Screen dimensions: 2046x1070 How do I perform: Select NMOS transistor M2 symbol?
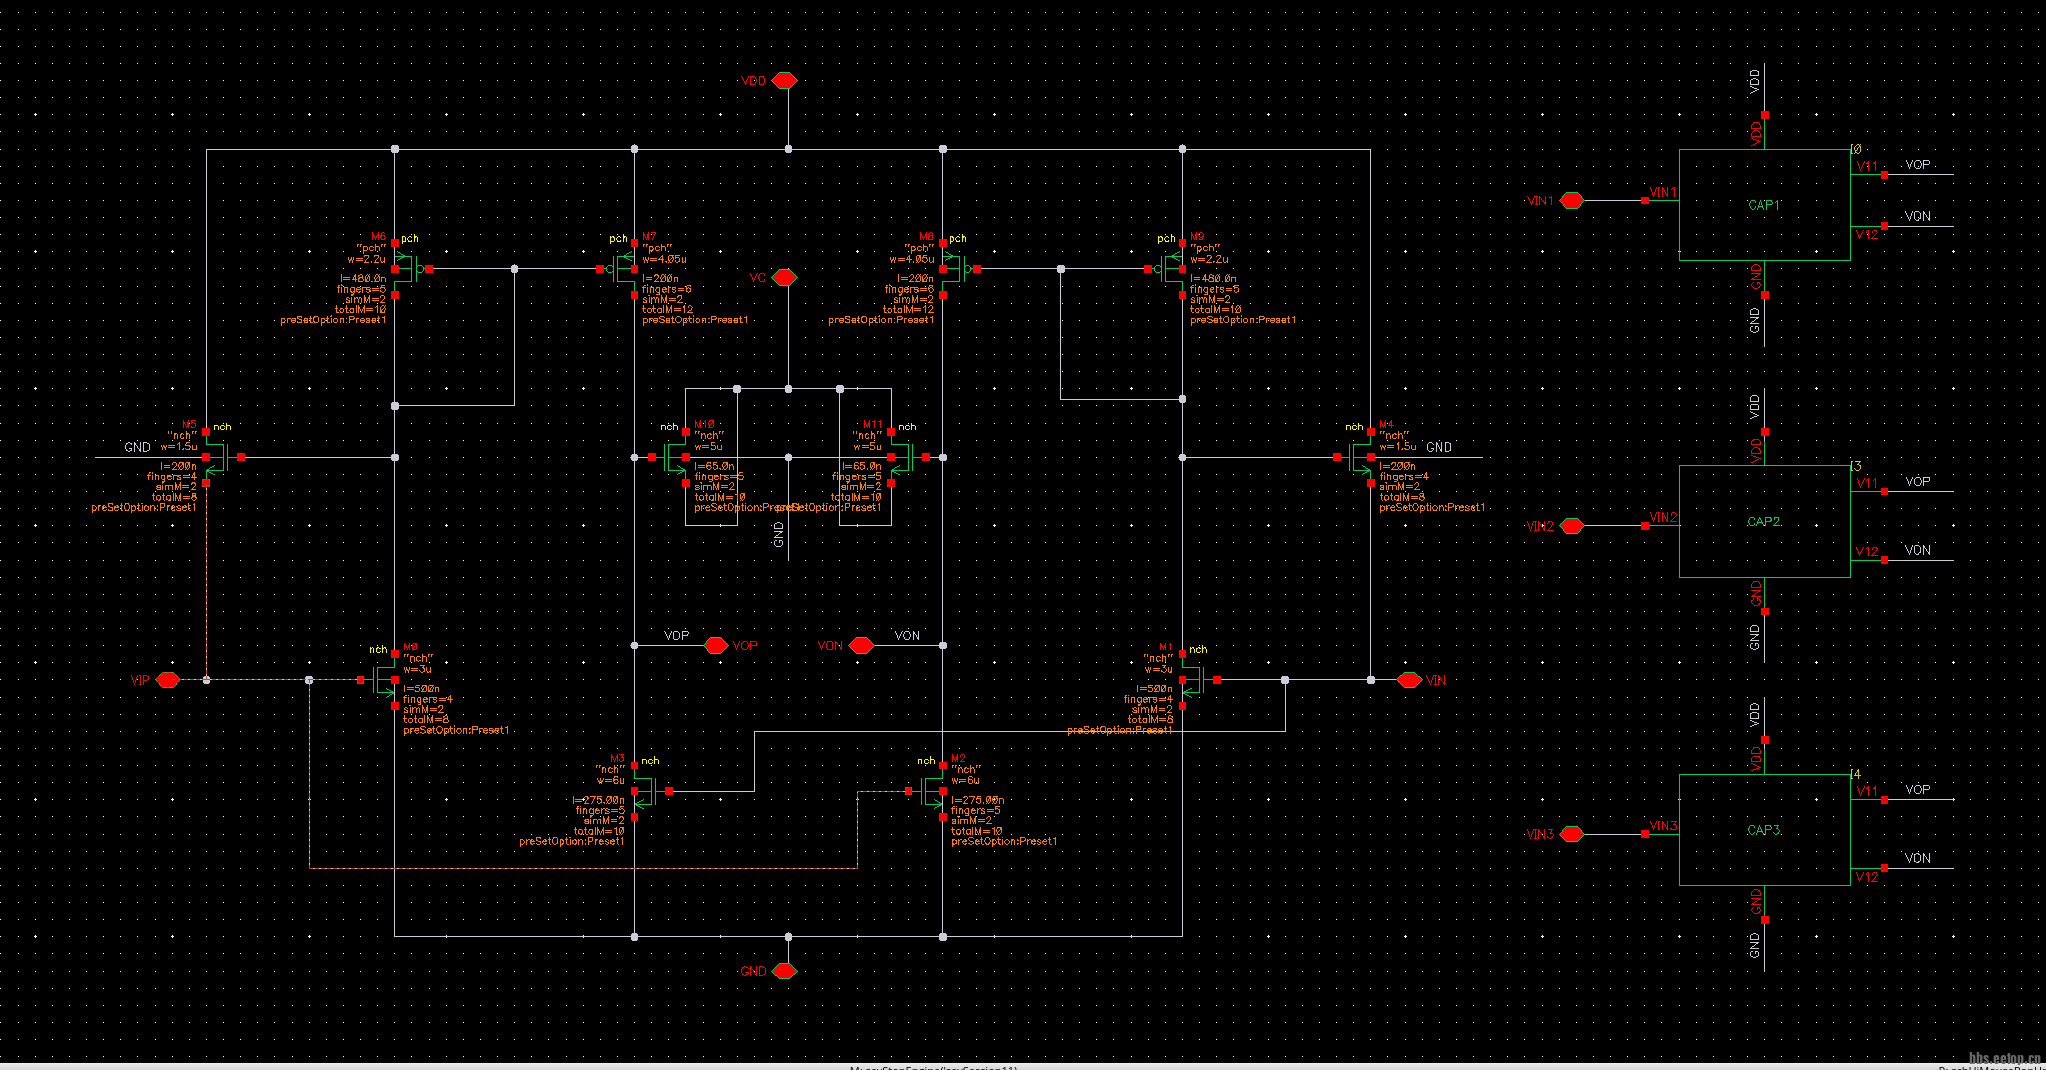tap(934, 792)
